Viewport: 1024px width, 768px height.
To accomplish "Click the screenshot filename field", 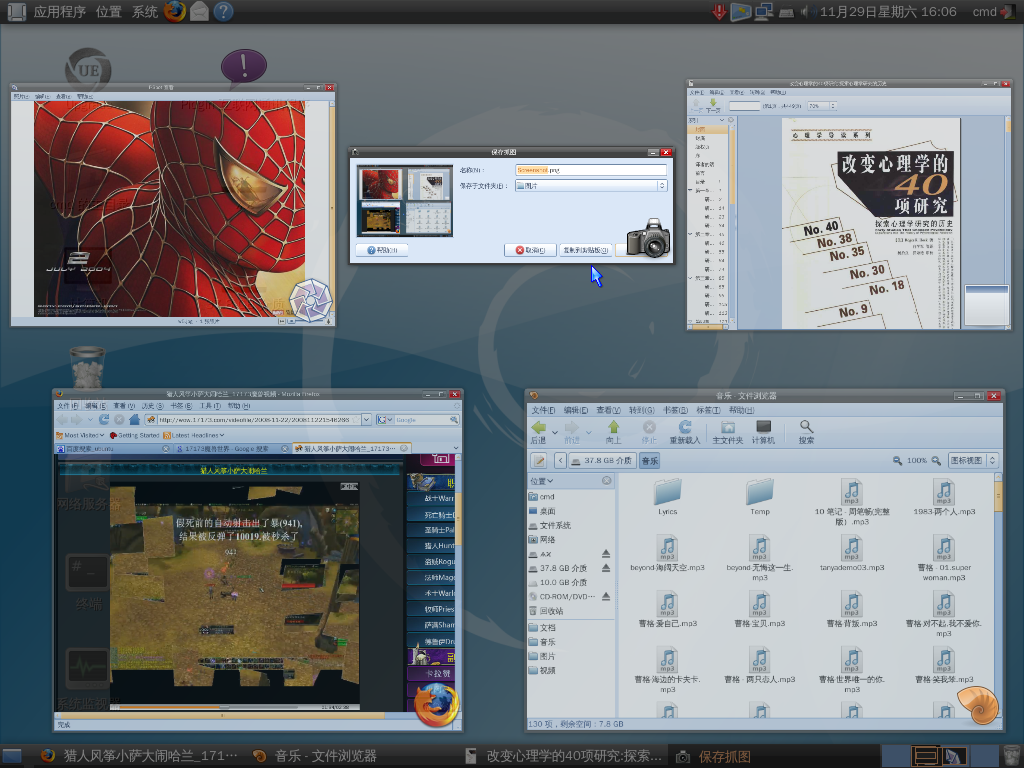I will (x=591, y=170).
